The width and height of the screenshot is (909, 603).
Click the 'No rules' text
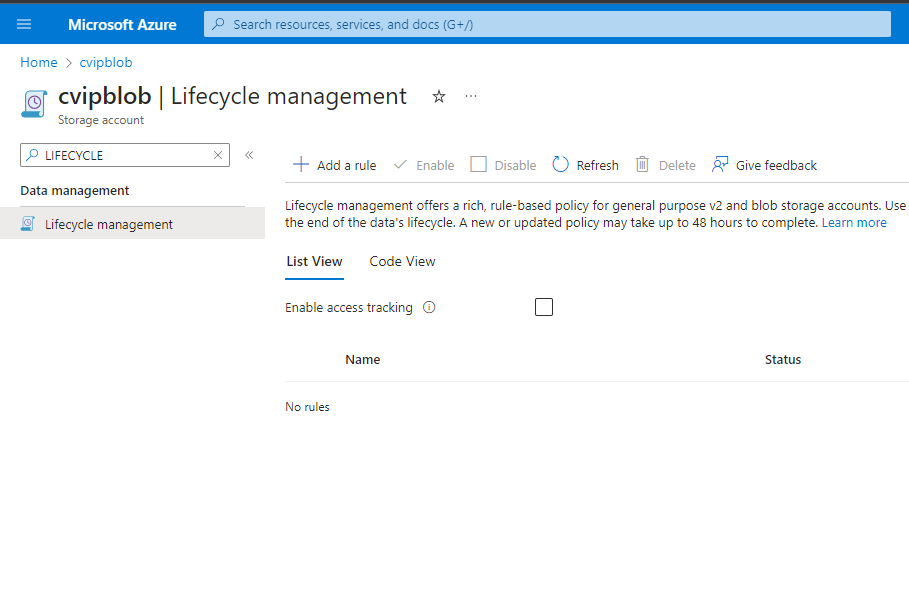[x=307, y=407]
